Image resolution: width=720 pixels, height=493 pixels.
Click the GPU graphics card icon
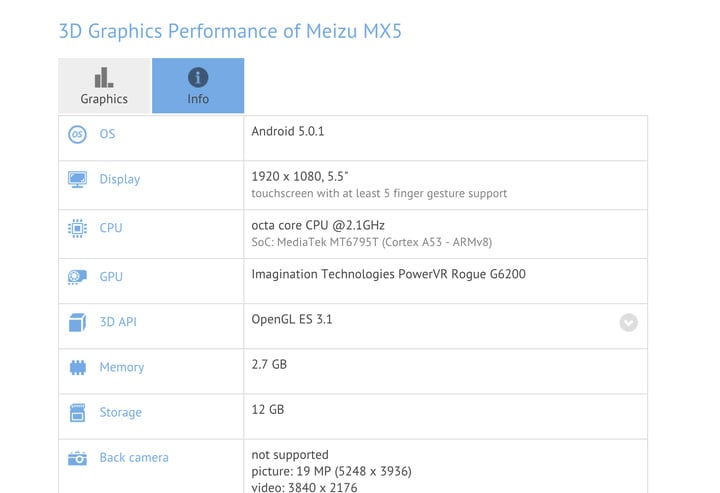tap(77, 277)
